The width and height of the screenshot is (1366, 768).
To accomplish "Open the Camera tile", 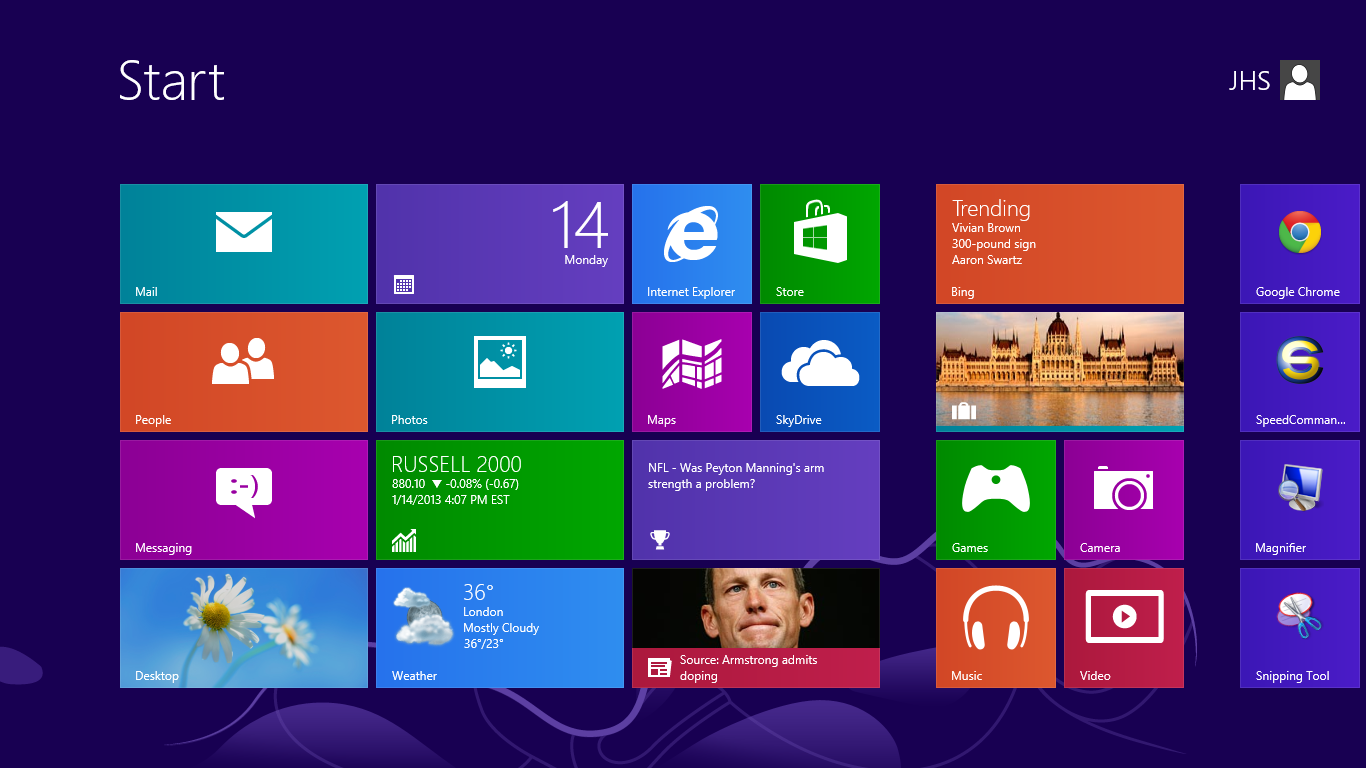I will pyautogui.click(x=1123, y=499).
